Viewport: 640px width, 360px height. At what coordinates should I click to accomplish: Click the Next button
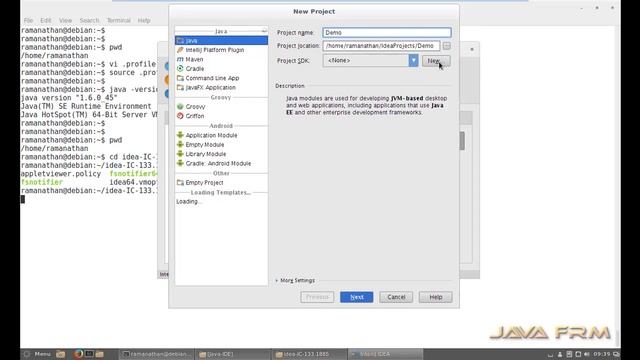coord(357,297)
